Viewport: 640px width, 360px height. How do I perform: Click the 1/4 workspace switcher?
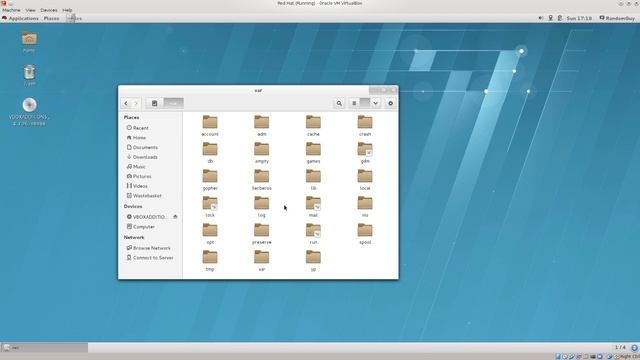620,347
